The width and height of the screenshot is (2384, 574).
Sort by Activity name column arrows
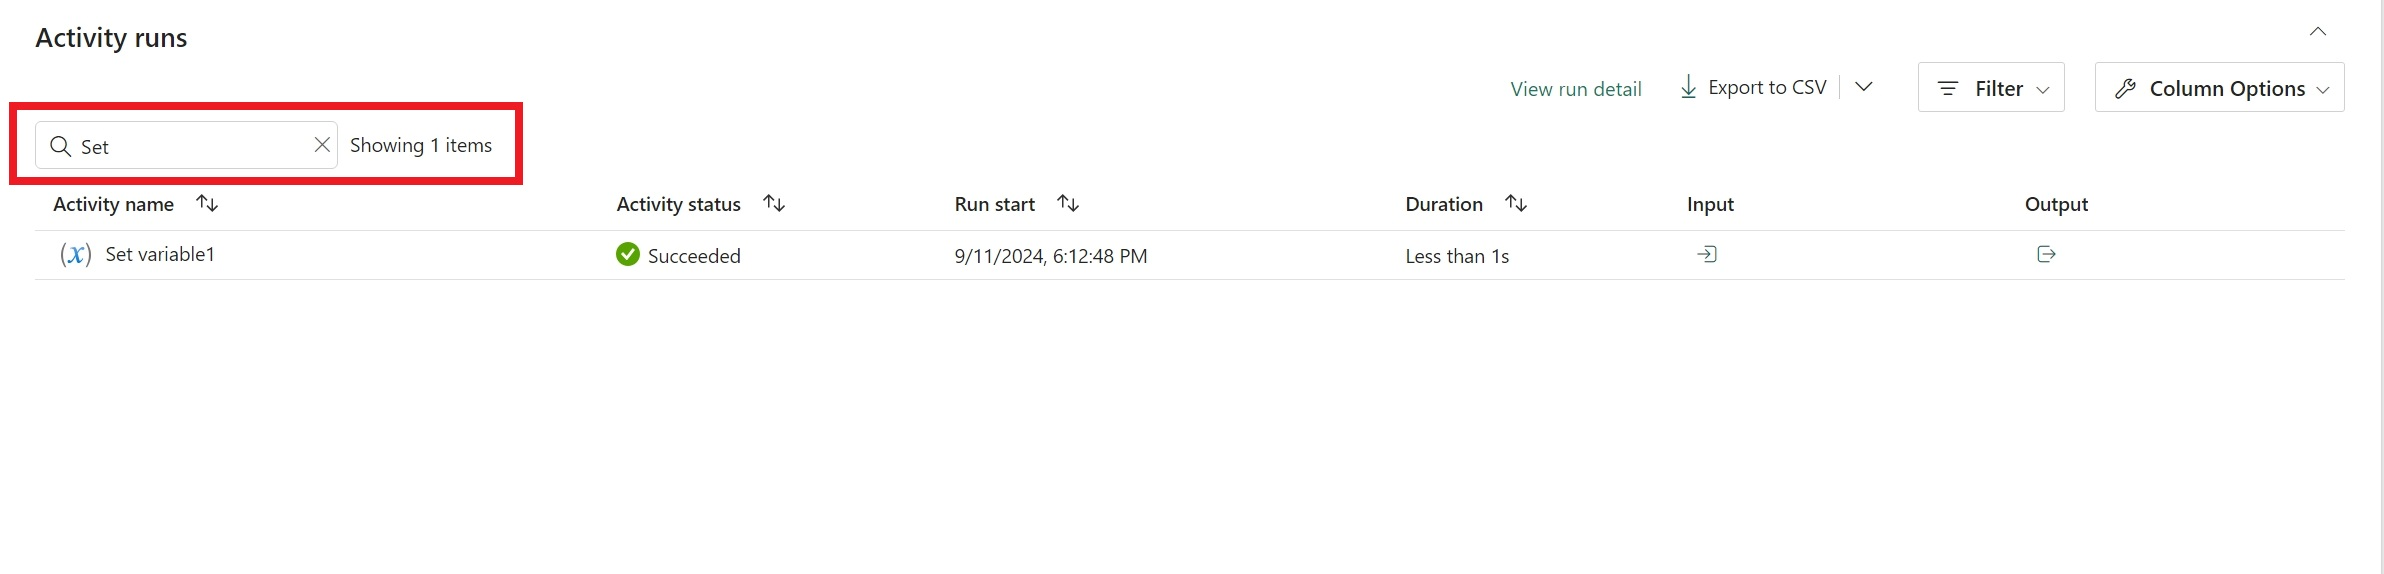point(207,204)
